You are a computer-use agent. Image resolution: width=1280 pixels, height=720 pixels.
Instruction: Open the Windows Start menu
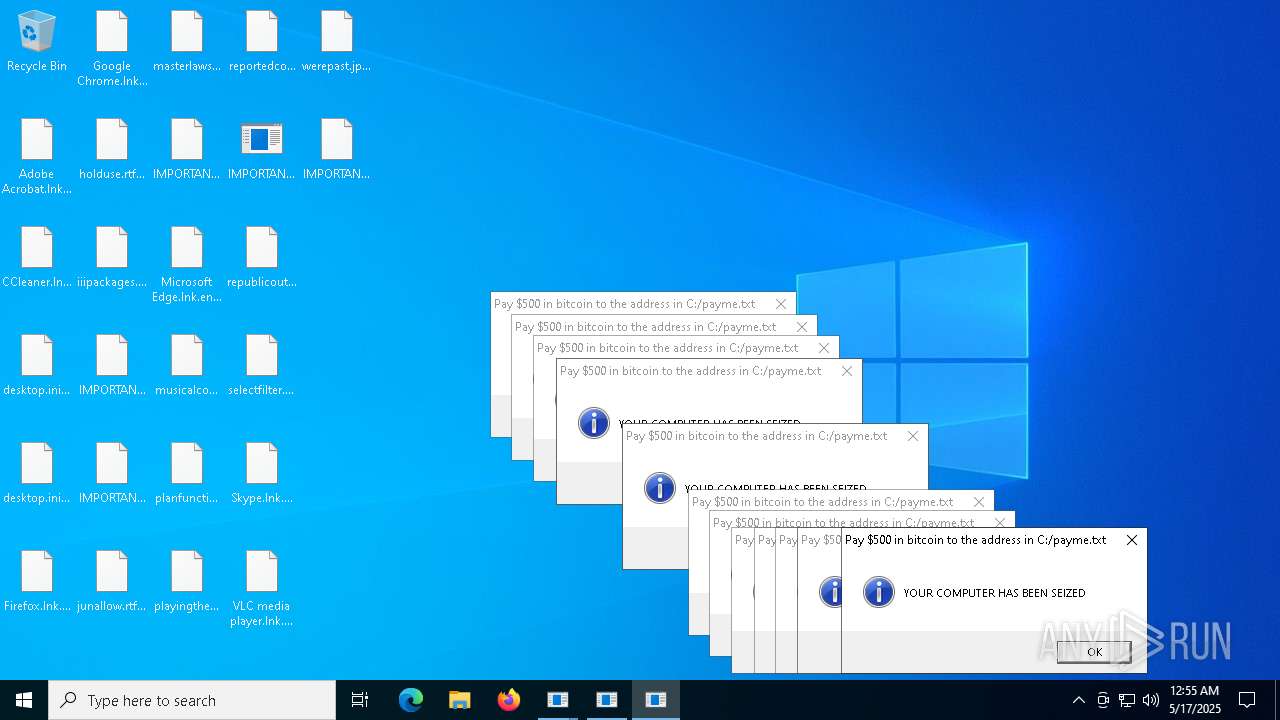(x=24, y=700)
